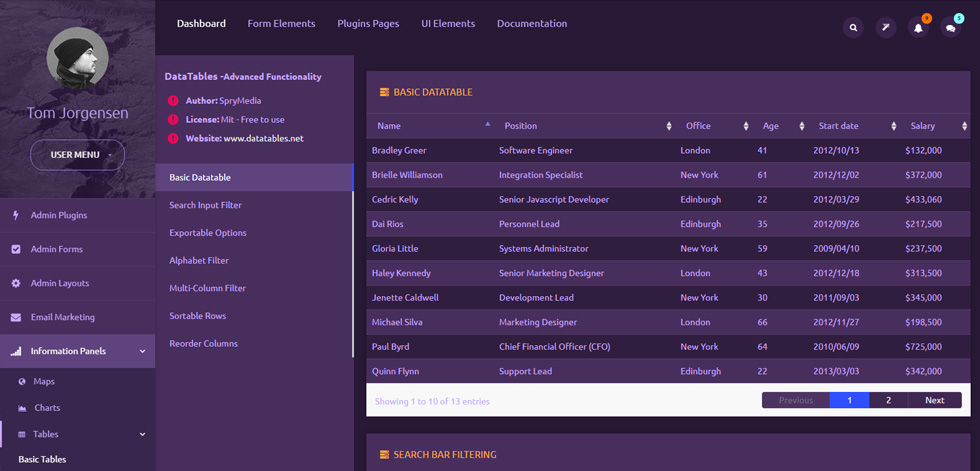Image resolution: width=980 pixels, height=471 pixels.
Task: Click Senior Javascript Developer position cell
Action: [554, 199]
